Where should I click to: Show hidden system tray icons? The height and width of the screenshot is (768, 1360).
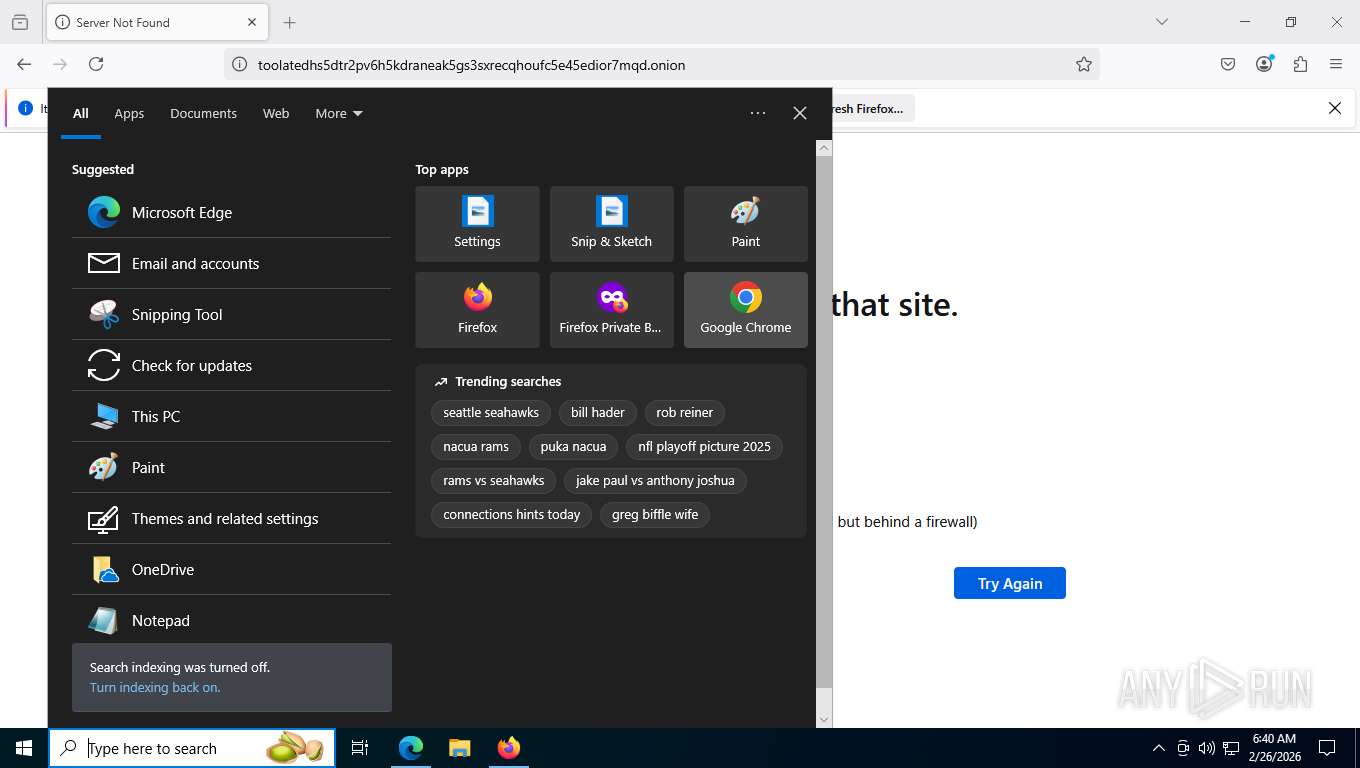[1159, 748]
